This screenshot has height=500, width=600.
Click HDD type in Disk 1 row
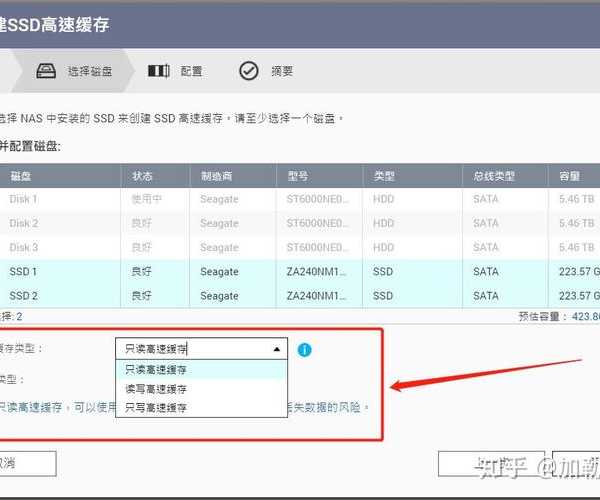point(383,199)
